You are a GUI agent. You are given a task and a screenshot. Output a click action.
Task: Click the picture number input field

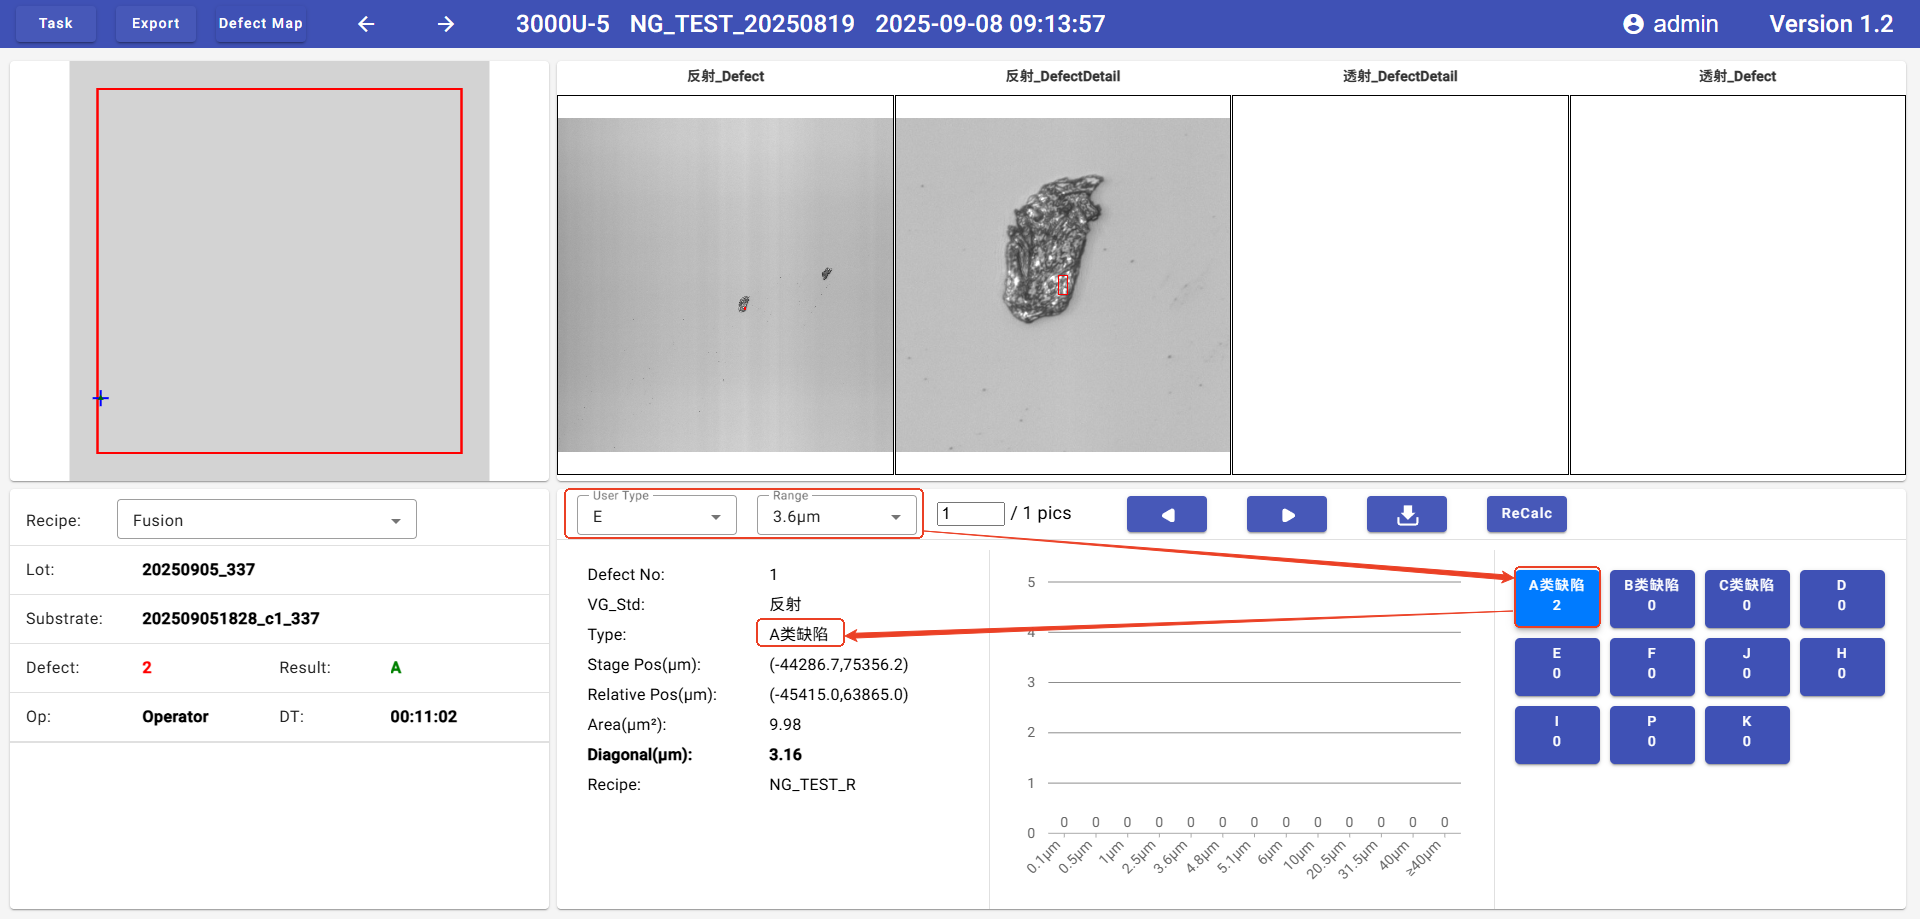click(969, 514)
